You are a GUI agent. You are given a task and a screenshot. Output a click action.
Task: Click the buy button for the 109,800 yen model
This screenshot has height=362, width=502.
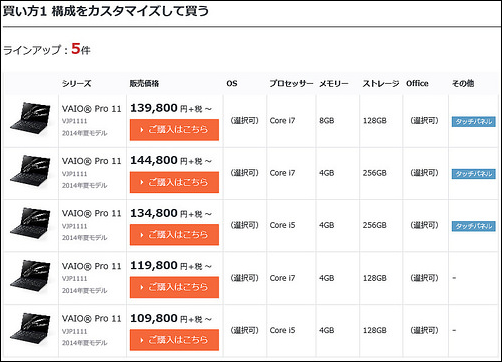coord(174,340)
